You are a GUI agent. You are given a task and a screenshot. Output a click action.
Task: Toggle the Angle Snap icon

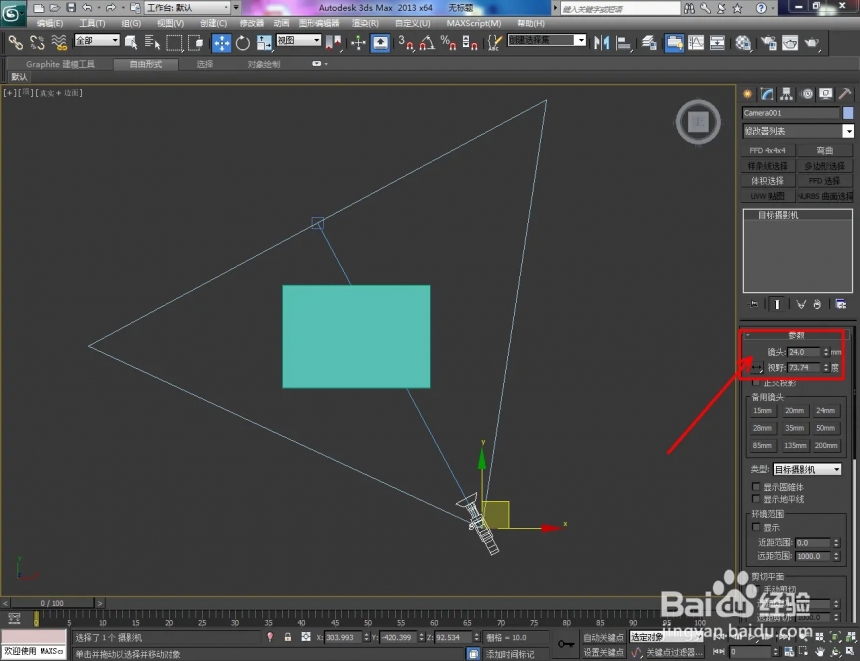427,42
